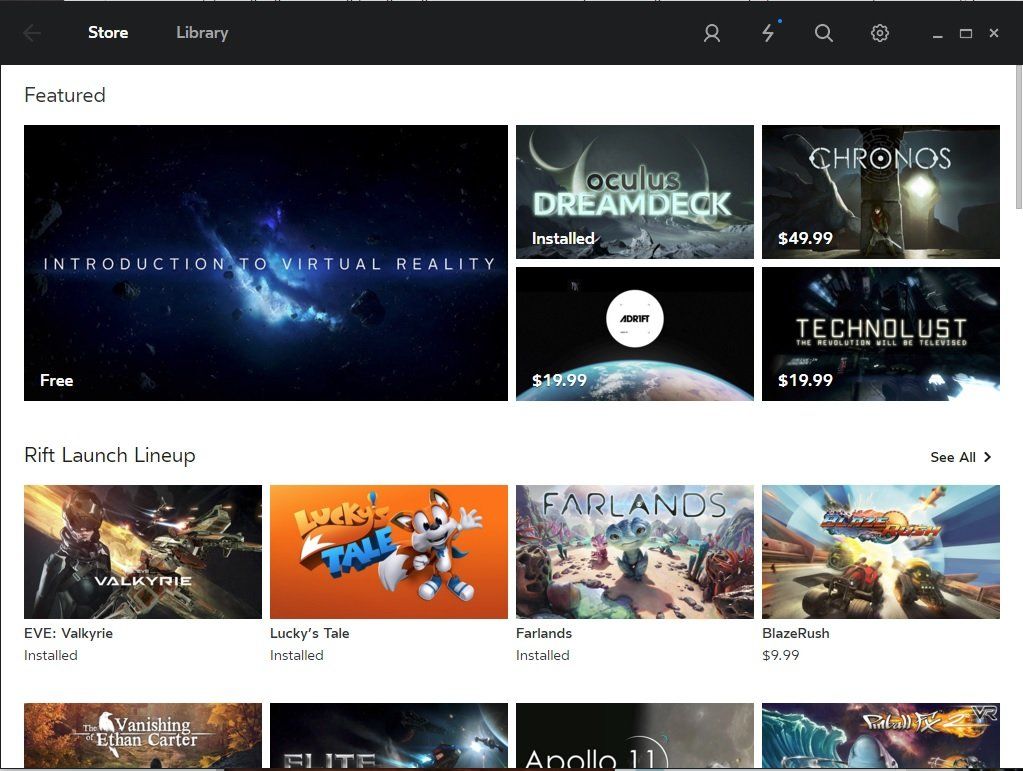Open the Introduction to Virtual Reality banner
This screenshot has height=771, width=1023.
point(265,263)
